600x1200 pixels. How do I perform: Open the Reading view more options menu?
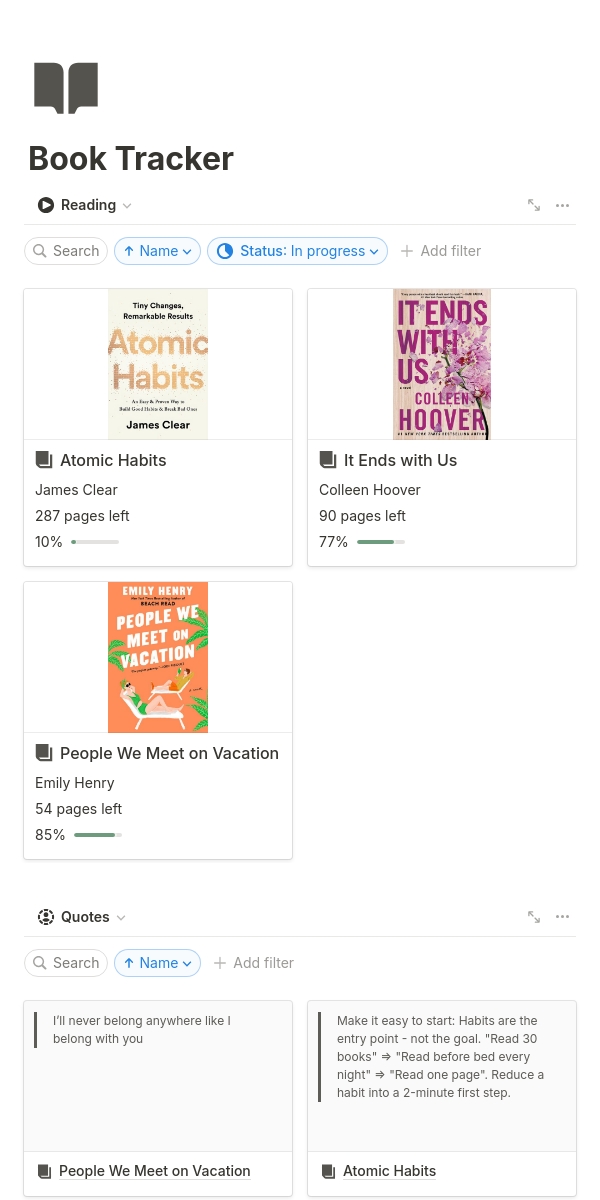pos(563,205)
